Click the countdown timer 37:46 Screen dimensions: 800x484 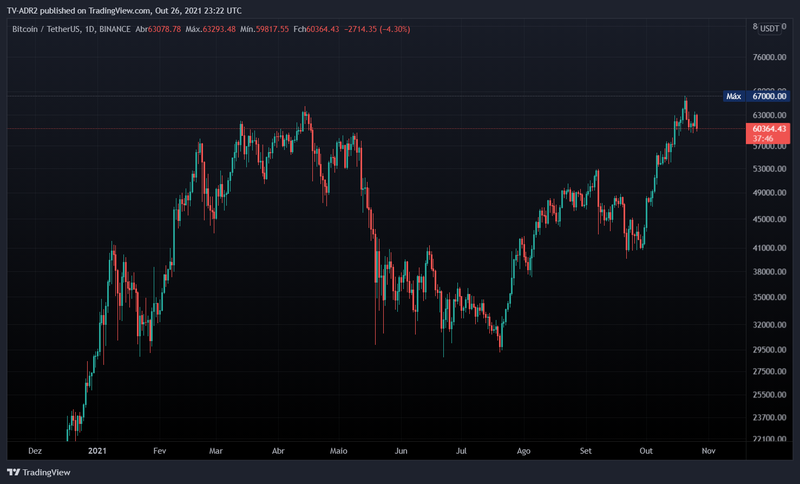pyautogui.click(x=763, y=138)
